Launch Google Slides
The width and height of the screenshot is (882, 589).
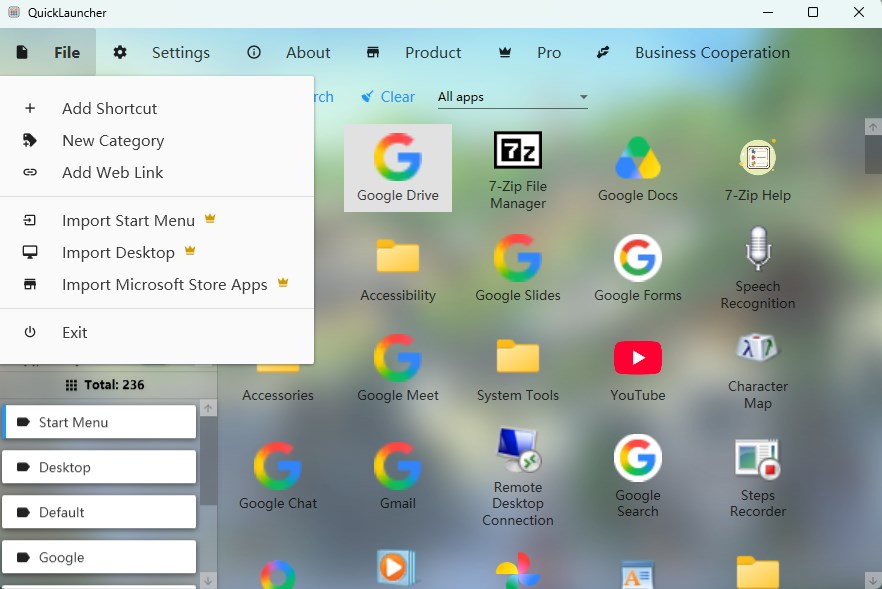coord(518,269)
